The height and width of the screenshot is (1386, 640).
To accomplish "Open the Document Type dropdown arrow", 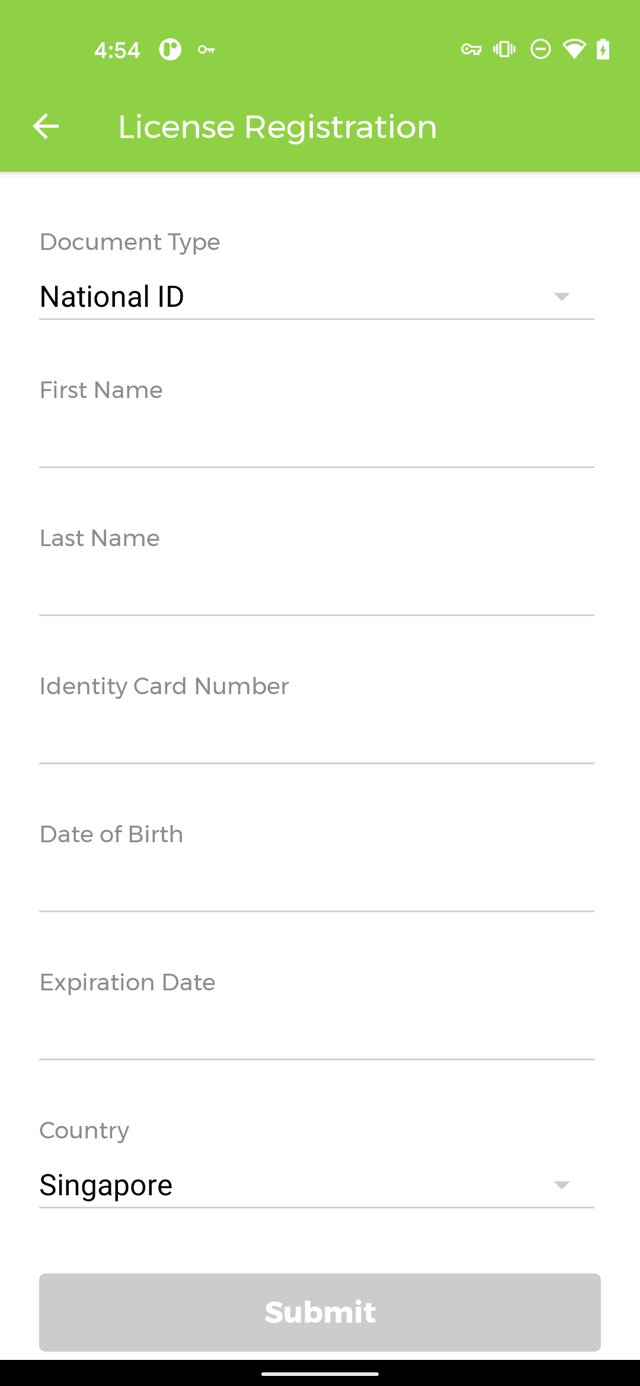I will pyautogui.click(x=562, y=297).
